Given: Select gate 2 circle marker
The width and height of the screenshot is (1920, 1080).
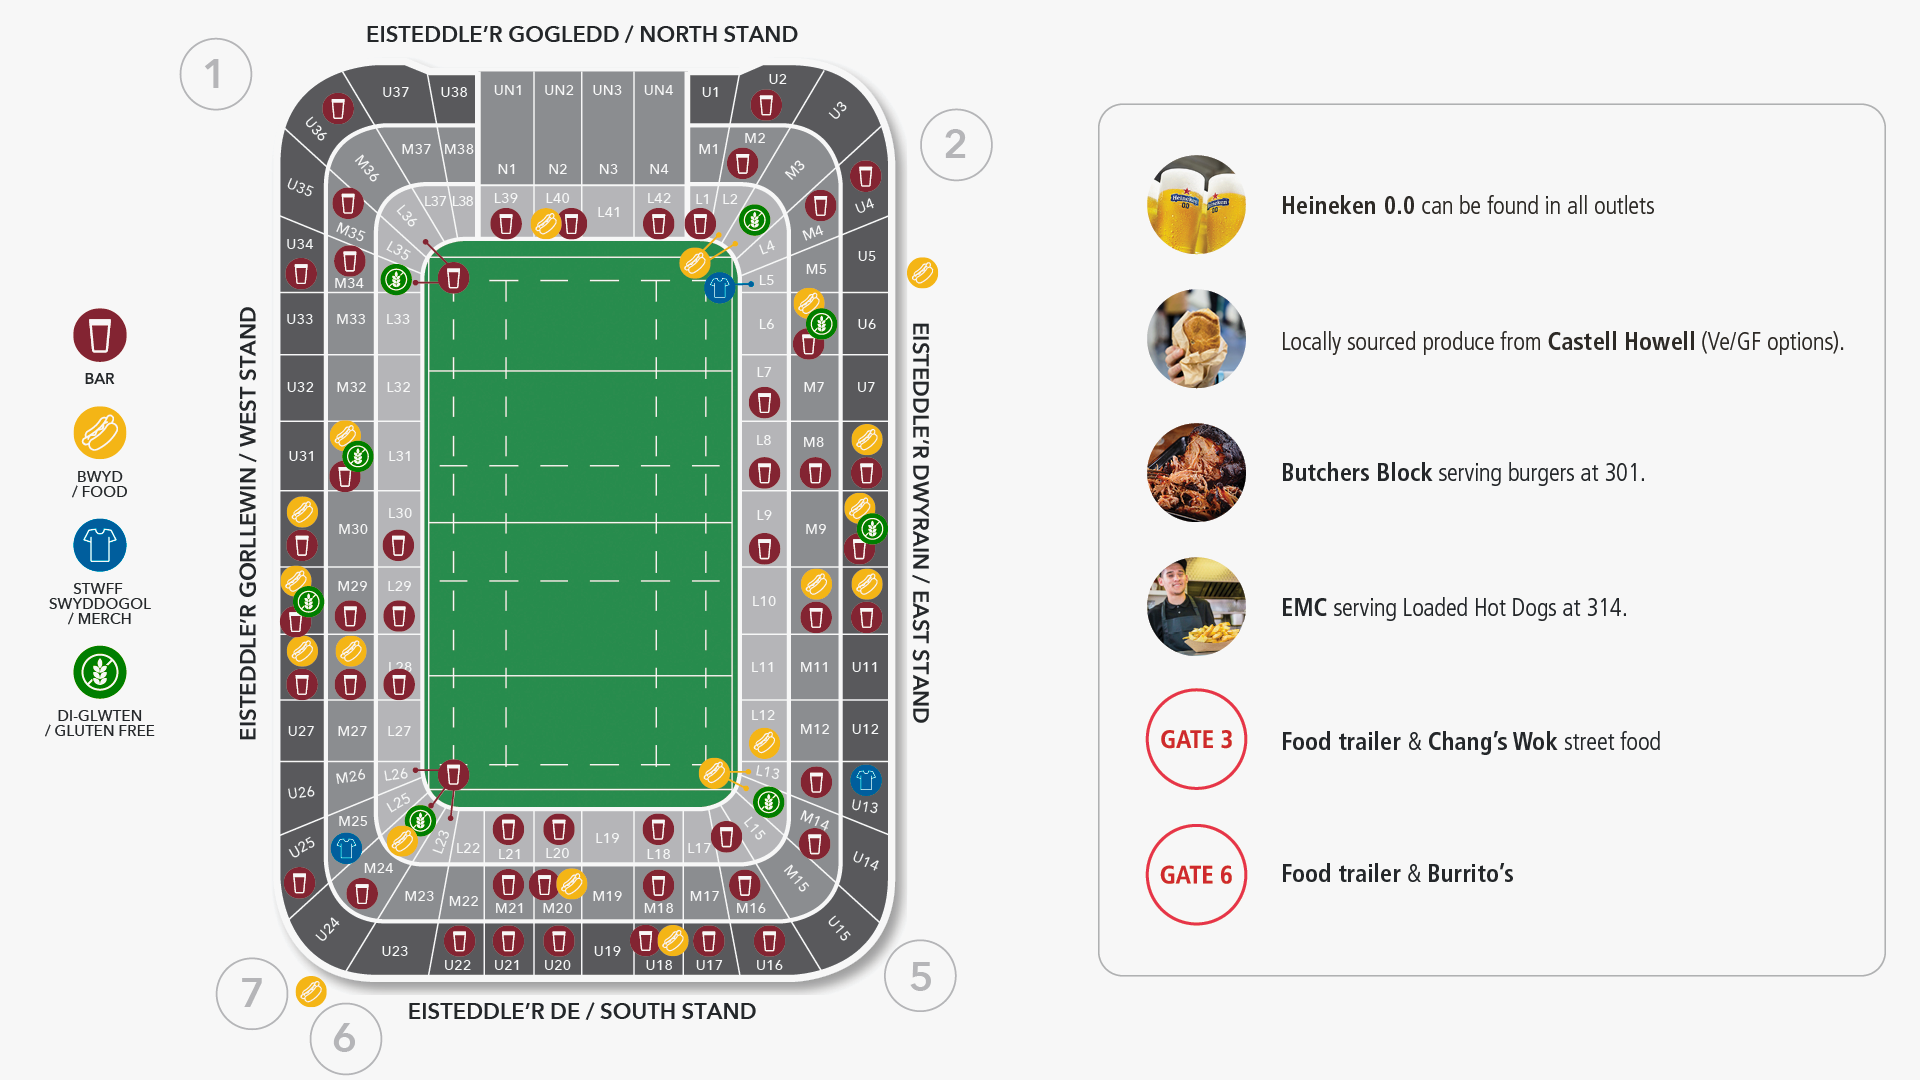Looking at the screenshot, I should click(x=955, y=145).
